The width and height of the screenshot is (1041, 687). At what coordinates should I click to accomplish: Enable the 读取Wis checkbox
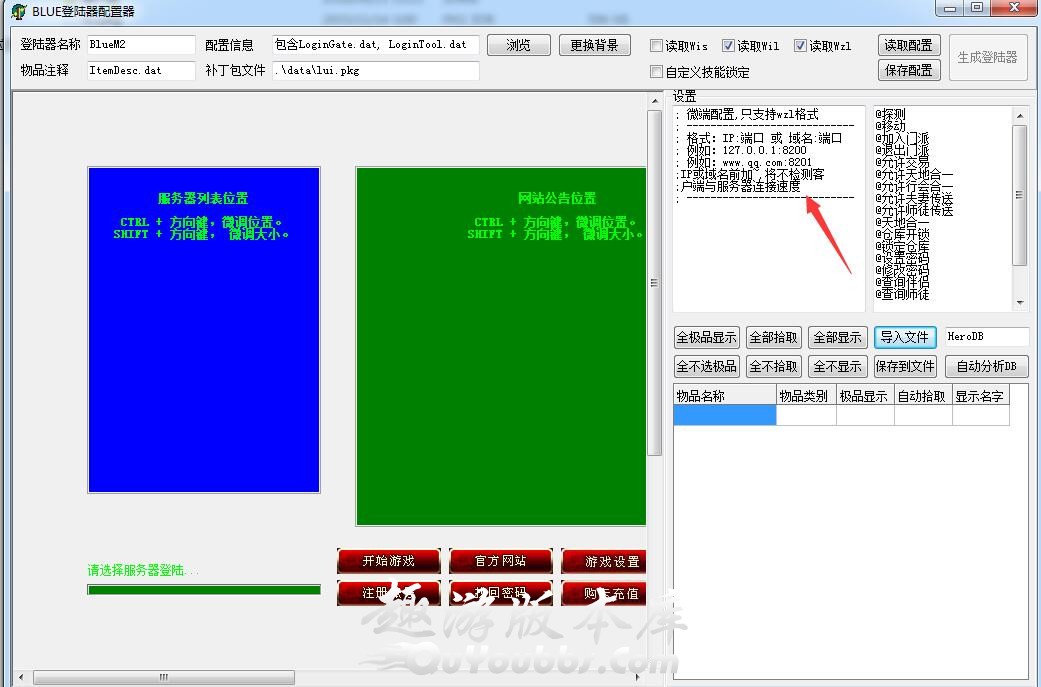pos(656,46)
